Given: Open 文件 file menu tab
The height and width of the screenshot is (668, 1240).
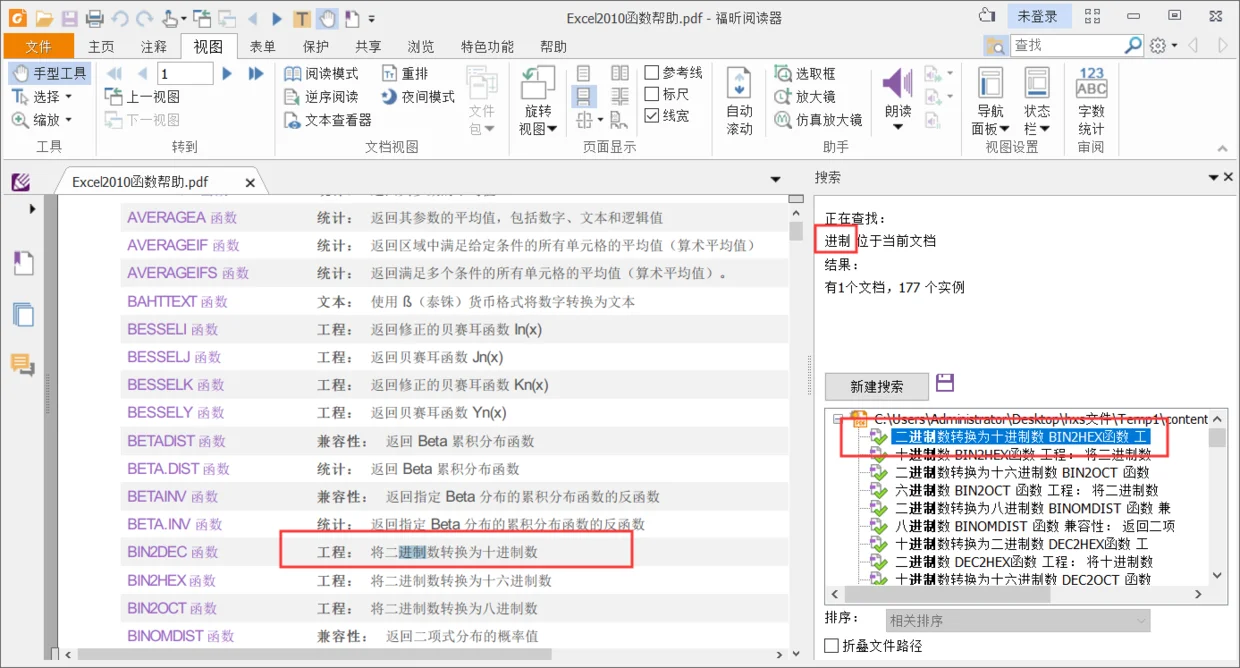Looking at the screenshot, I should tap(39, 47).
